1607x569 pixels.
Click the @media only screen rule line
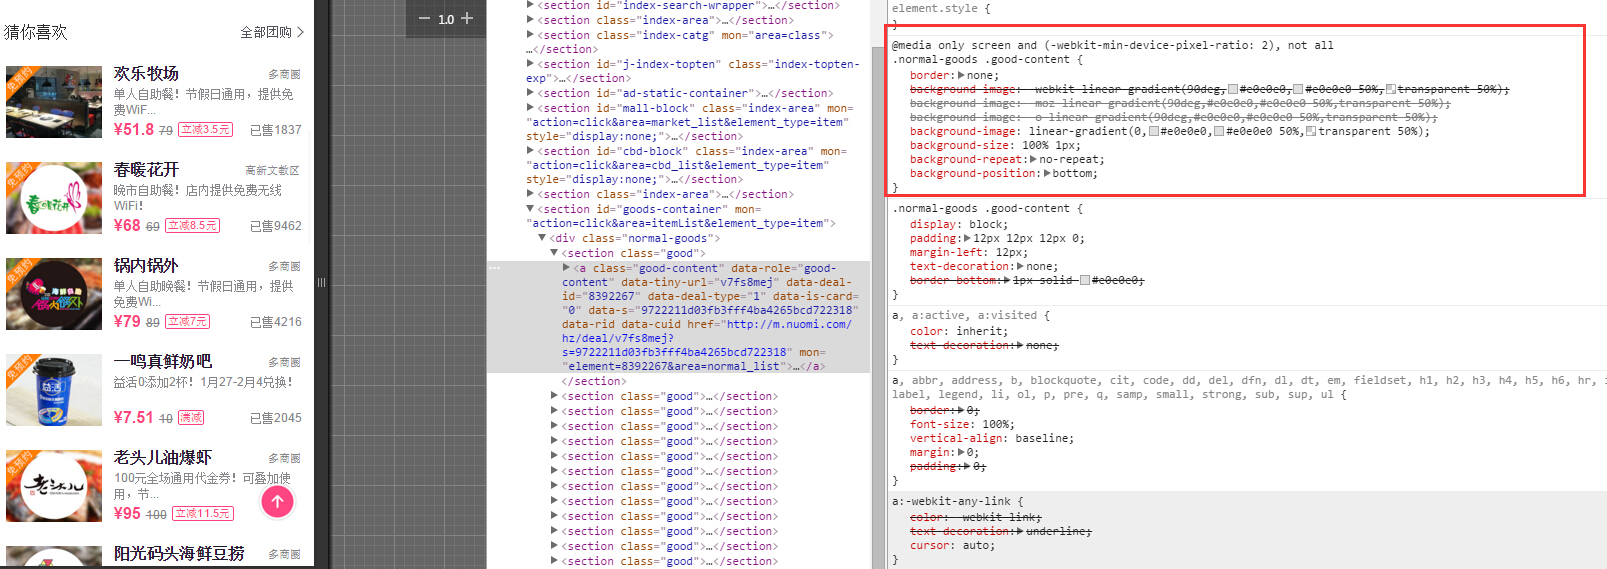[x=1112, y=45]
